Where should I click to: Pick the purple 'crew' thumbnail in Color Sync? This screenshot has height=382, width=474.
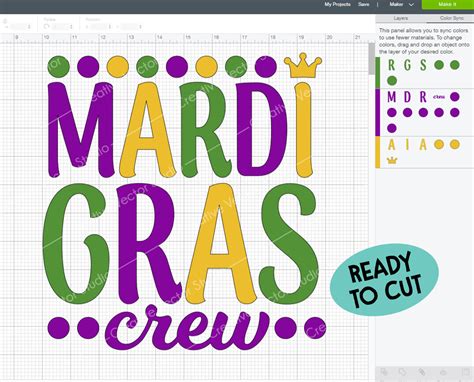click(x=439, y=97)
